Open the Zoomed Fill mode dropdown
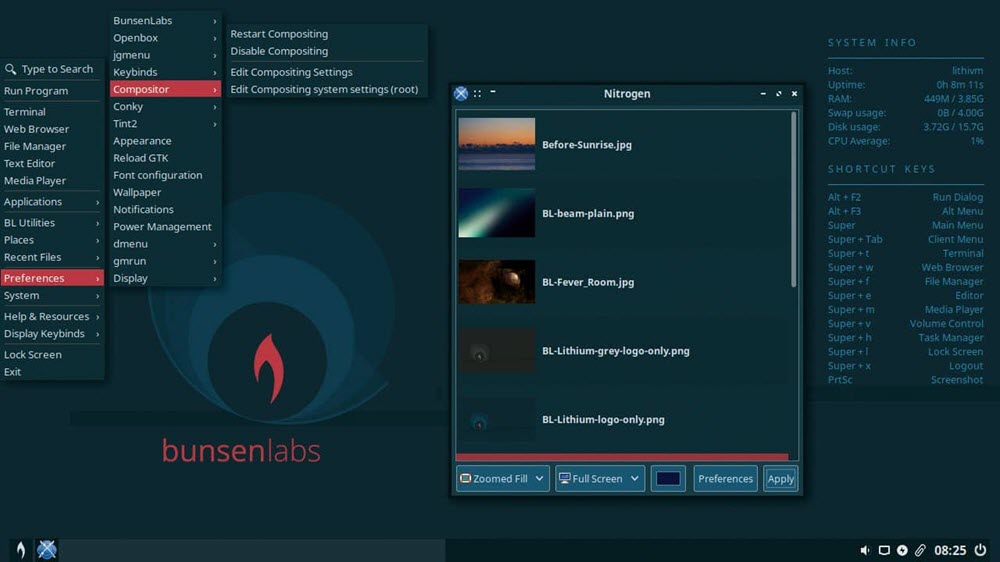The width and height of the screenshot is (1000, 562). click(502, 479)
